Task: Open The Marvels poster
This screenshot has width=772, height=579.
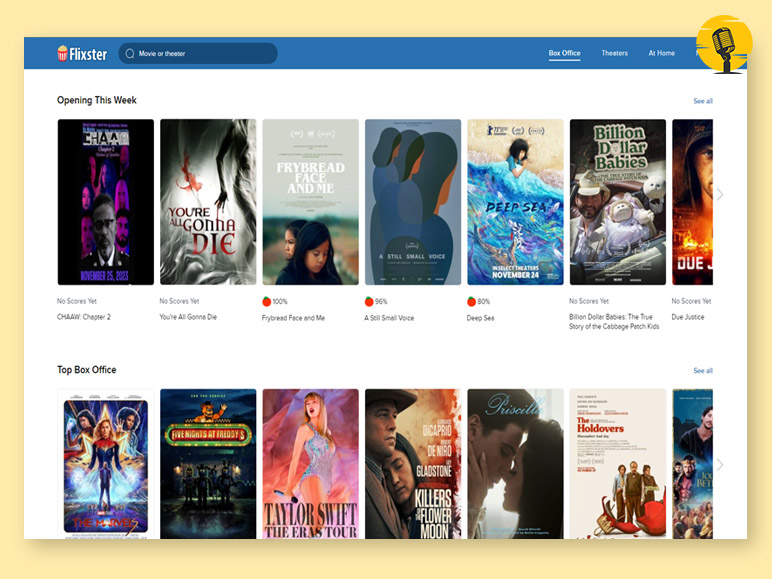Action: click(106, 464)
